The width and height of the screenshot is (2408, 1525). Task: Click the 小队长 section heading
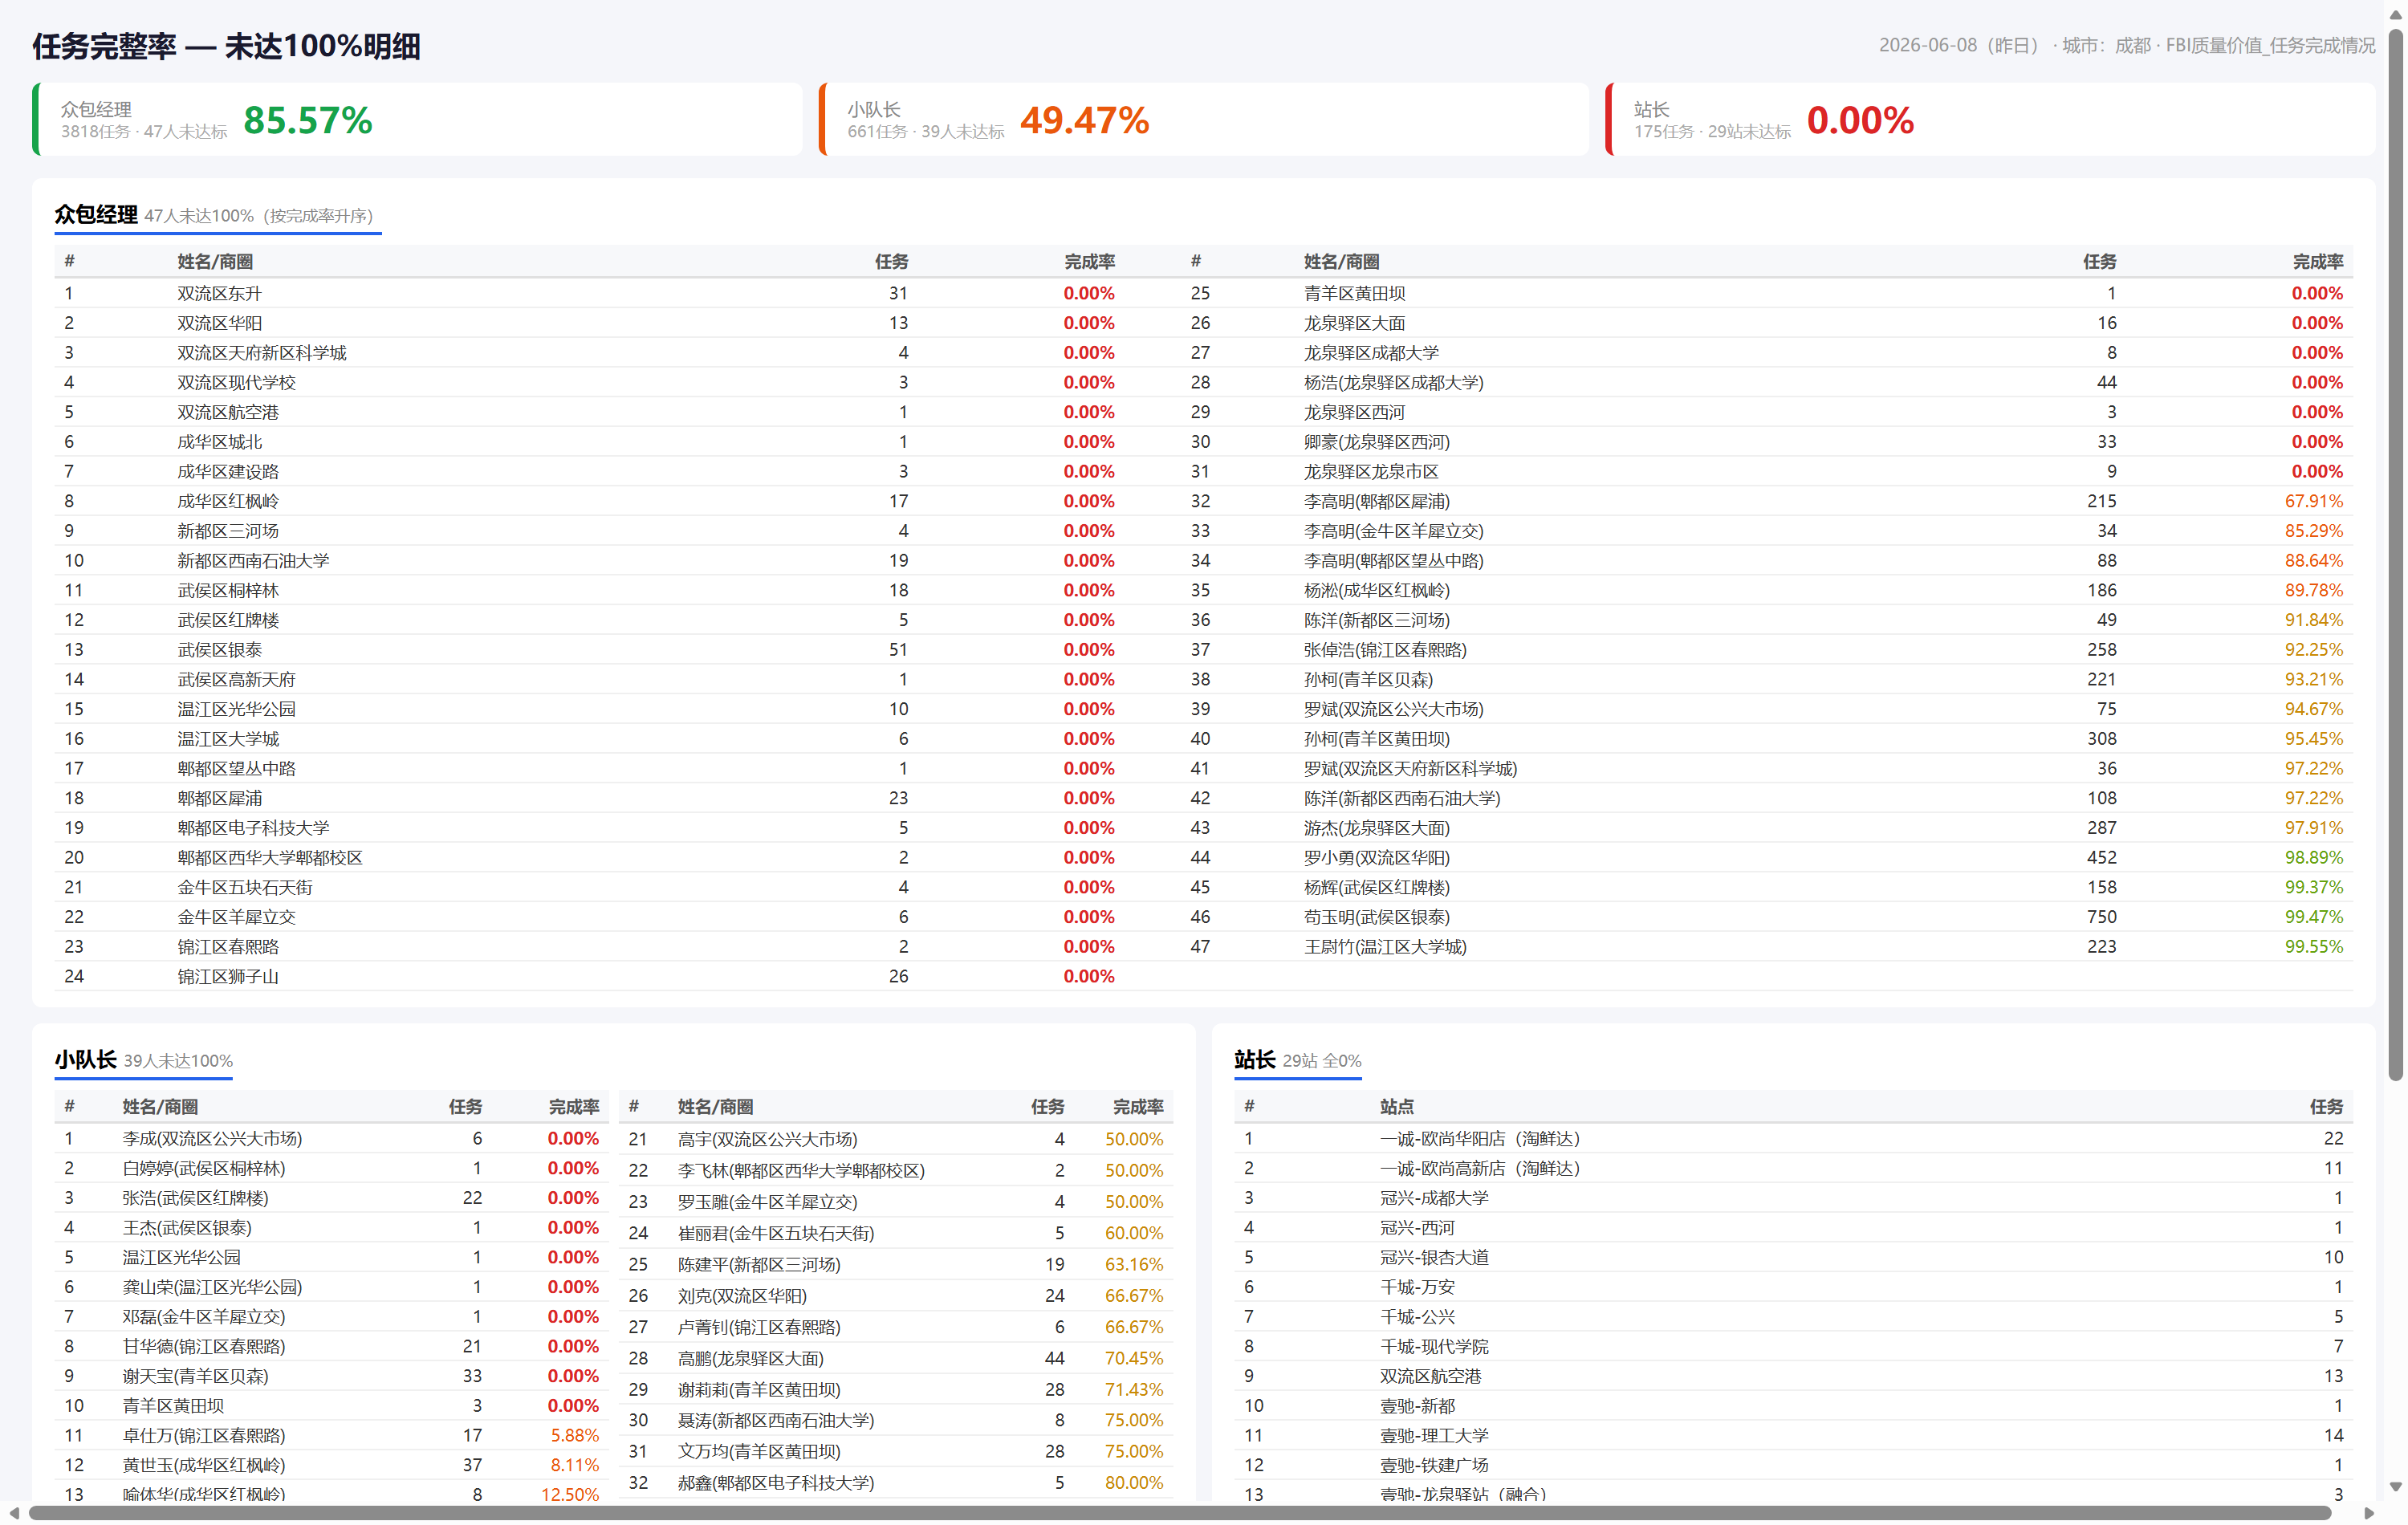coord(86,1060)
